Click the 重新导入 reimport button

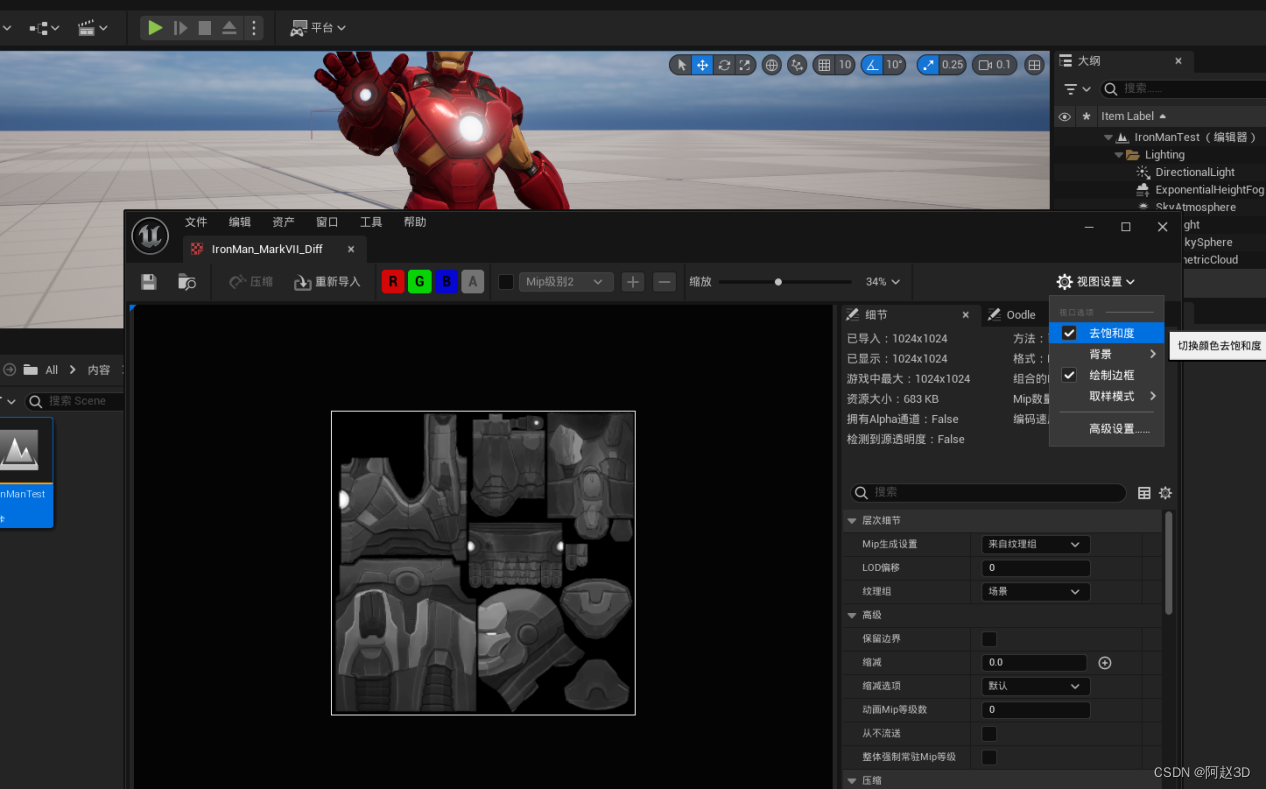327,282
